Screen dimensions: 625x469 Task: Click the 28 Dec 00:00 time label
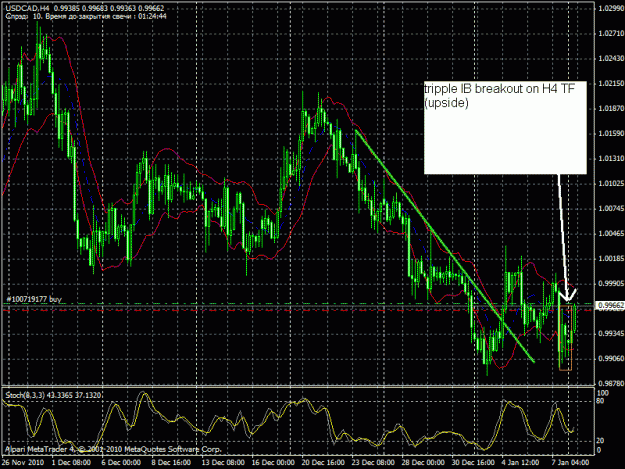tap(423, 463)
